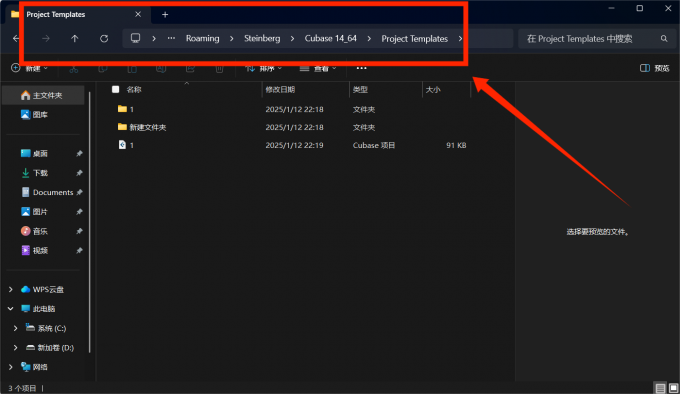Open the 查看 view dropdown
This screenshot has width=680, height=394.
(x=318, y=68)
